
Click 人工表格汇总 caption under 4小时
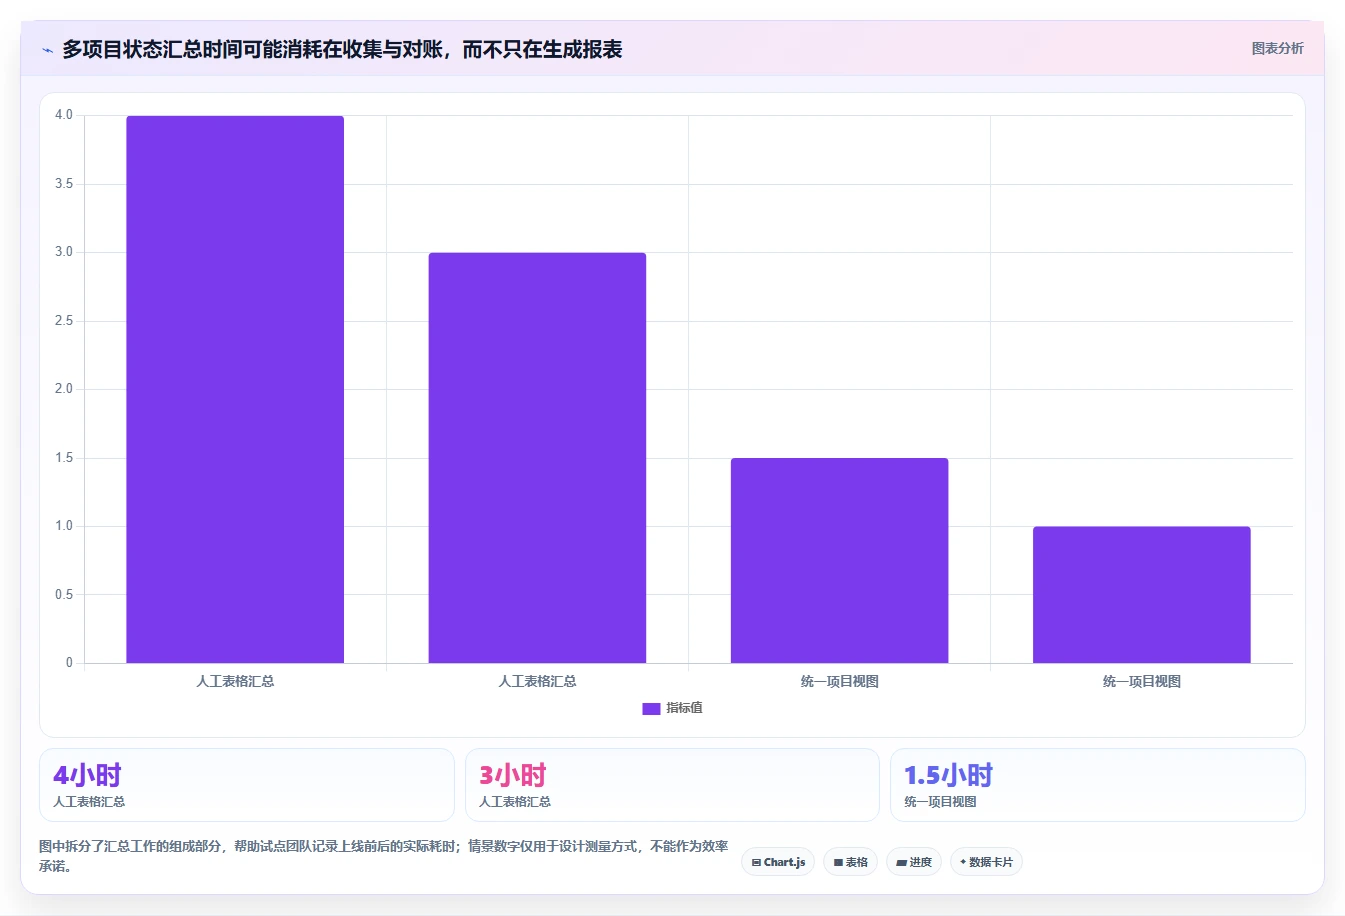(x=89, y=802)
